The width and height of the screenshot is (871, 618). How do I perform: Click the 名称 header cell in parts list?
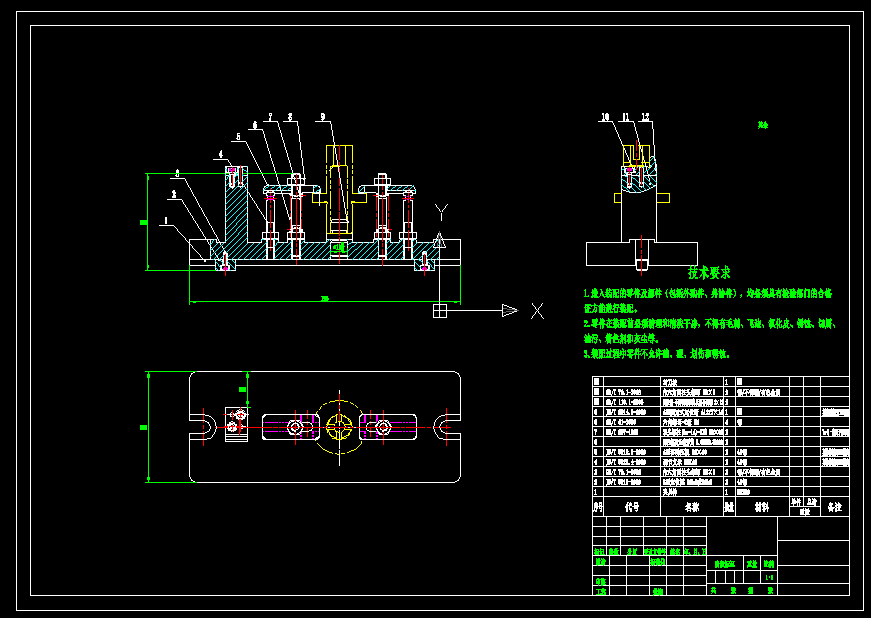click(692, 507)
